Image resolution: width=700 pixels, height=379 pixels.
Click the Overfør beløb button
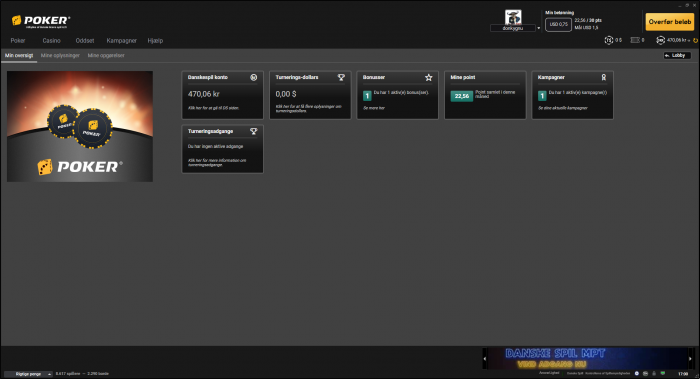click(x=670, y=21)
